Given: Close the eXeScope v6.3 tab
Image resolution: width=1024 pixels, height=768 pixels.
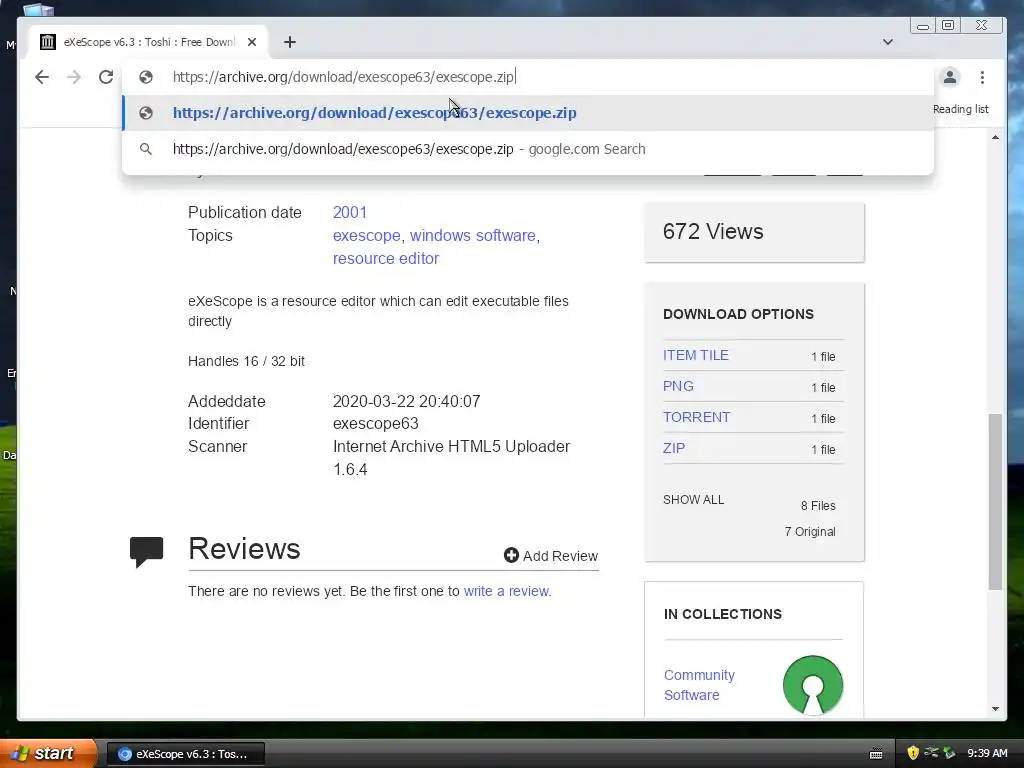Looking at the screenshot, I should (x=252, y=42).
